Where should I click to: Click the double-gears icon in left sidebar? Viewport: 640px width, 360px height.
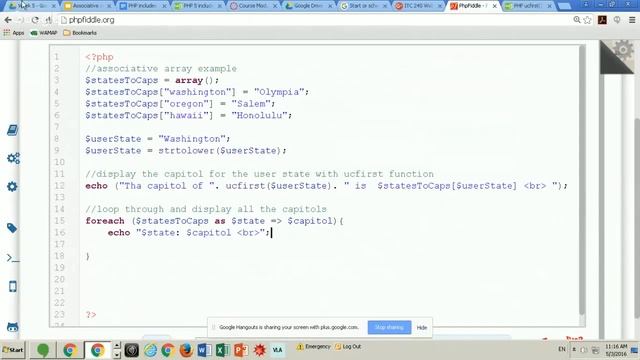tap(13, 158)
